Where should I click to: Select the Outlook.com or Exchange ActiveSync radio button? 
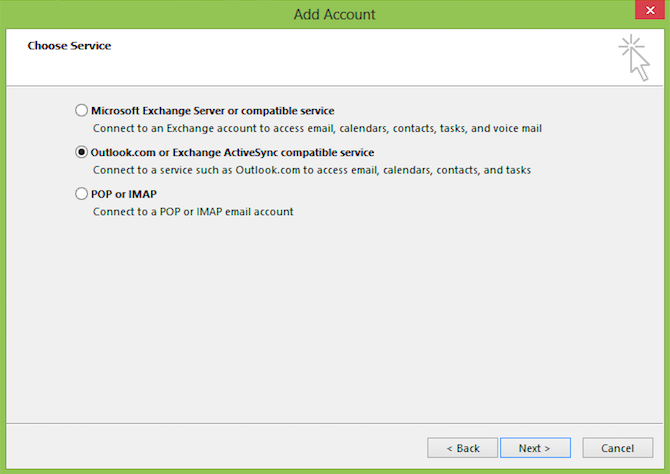coord(81,152)
